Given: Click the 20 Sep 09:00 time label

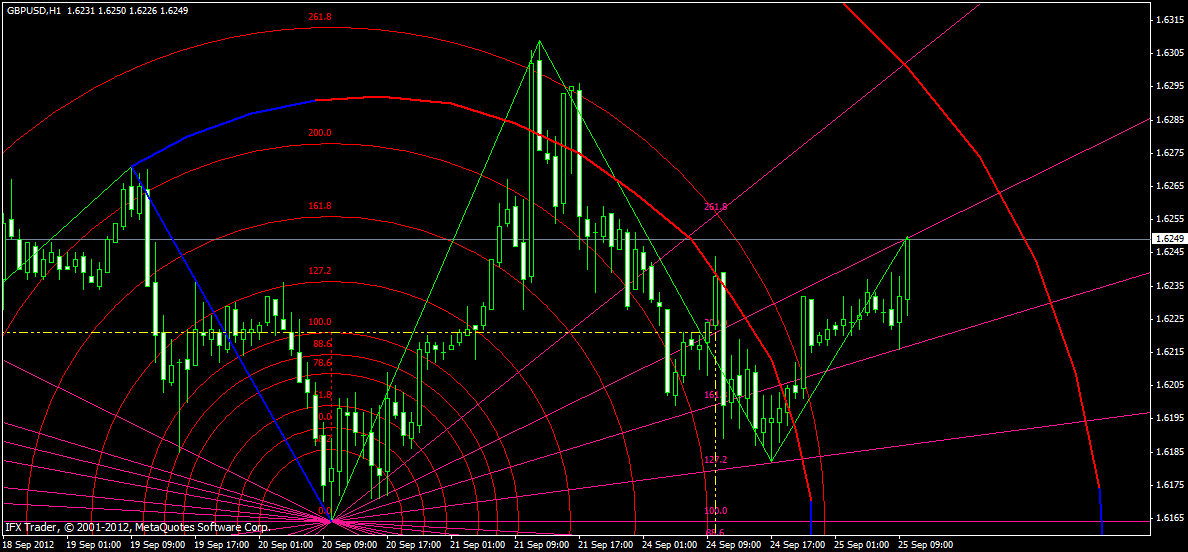Looking at the screenshot, I should [349, 544].
